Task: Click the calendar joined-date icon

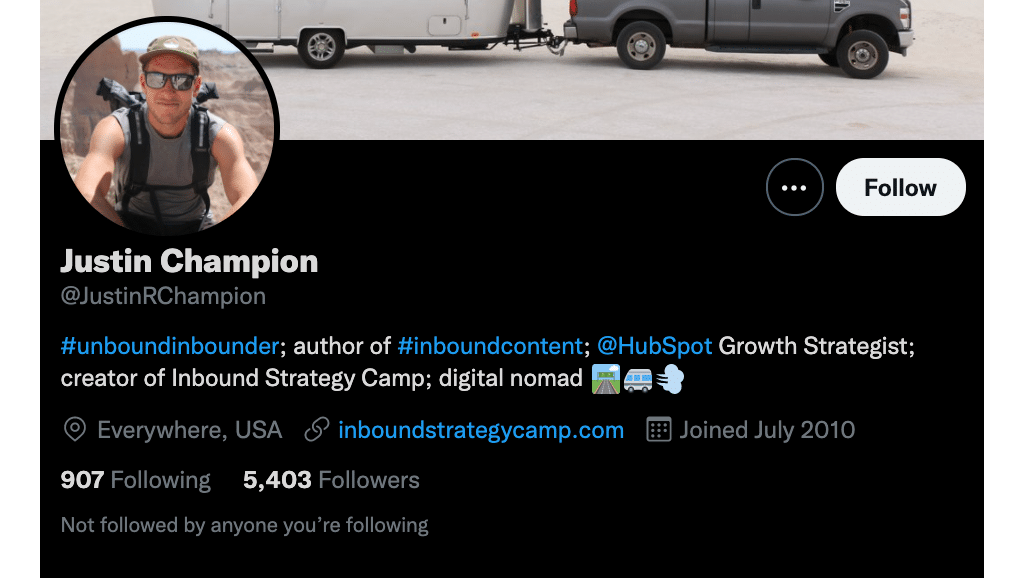Action: (658, 430)
